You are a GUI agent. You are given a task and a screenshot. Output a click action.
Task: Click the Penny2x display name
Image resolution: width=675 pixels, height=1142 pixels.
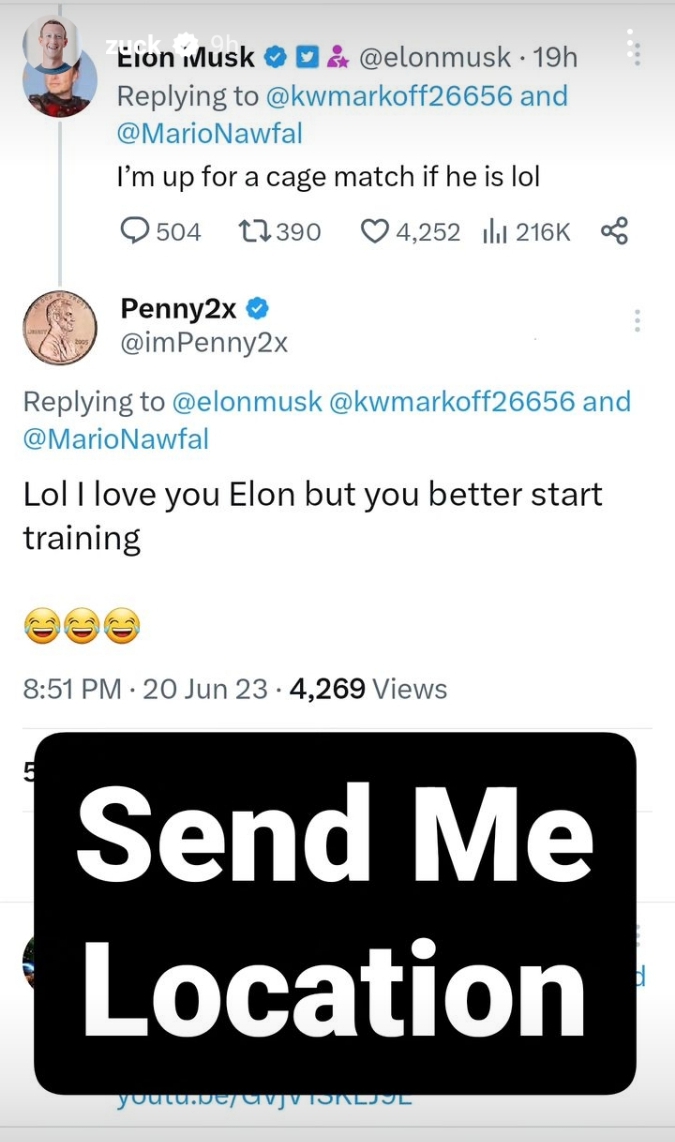click(x=178, y=308)
